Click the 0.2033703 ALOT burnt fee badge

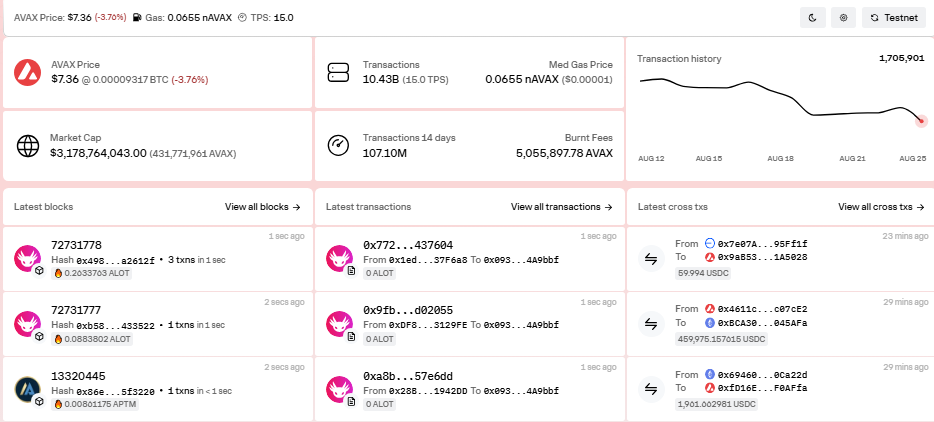(92, 273)
